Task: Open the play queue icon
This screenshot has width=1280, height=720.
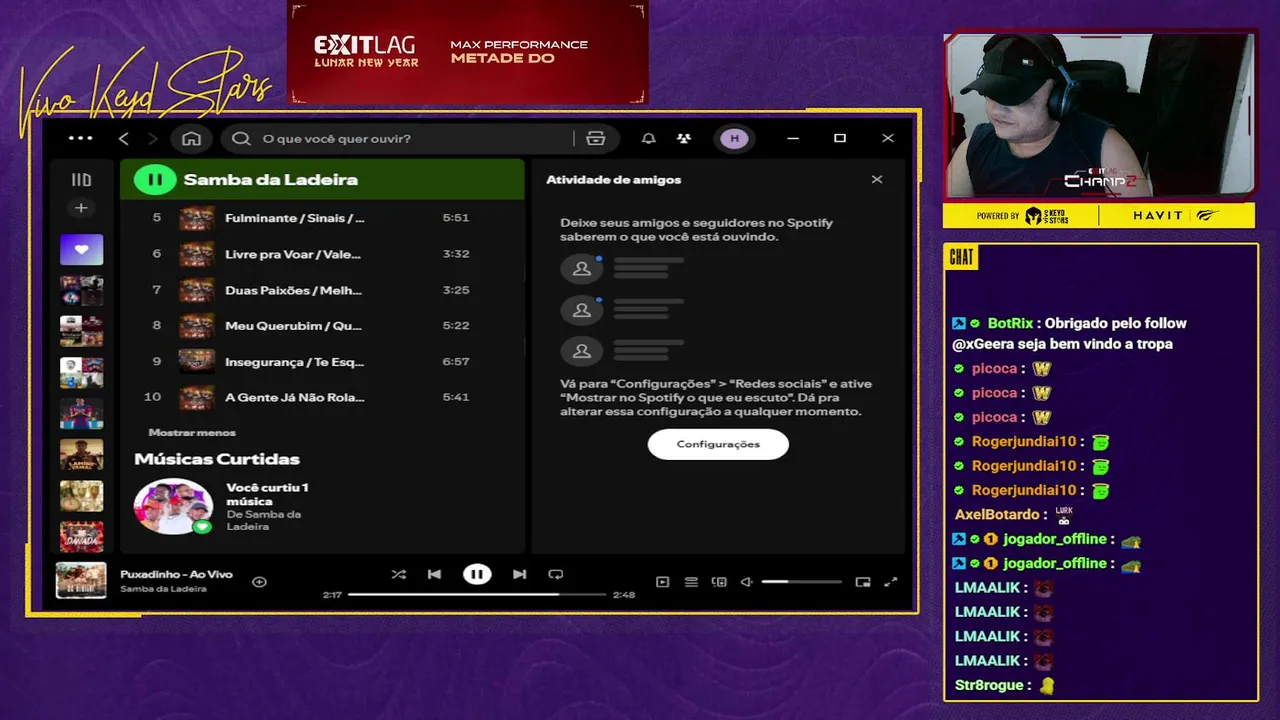Action: (x=691, y=582)
